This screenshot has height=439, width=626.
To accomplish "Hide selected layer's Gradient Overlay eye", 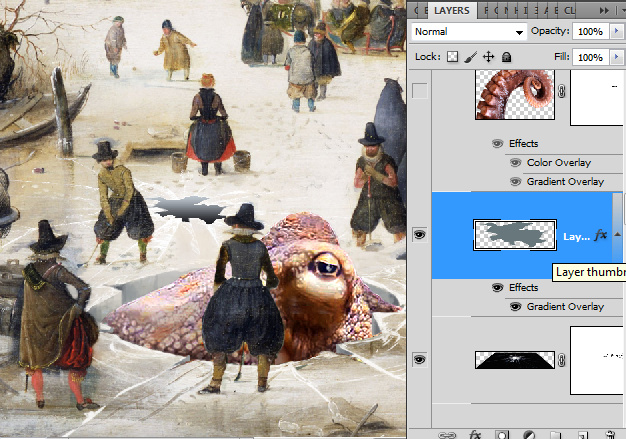I will pos(515,307).
